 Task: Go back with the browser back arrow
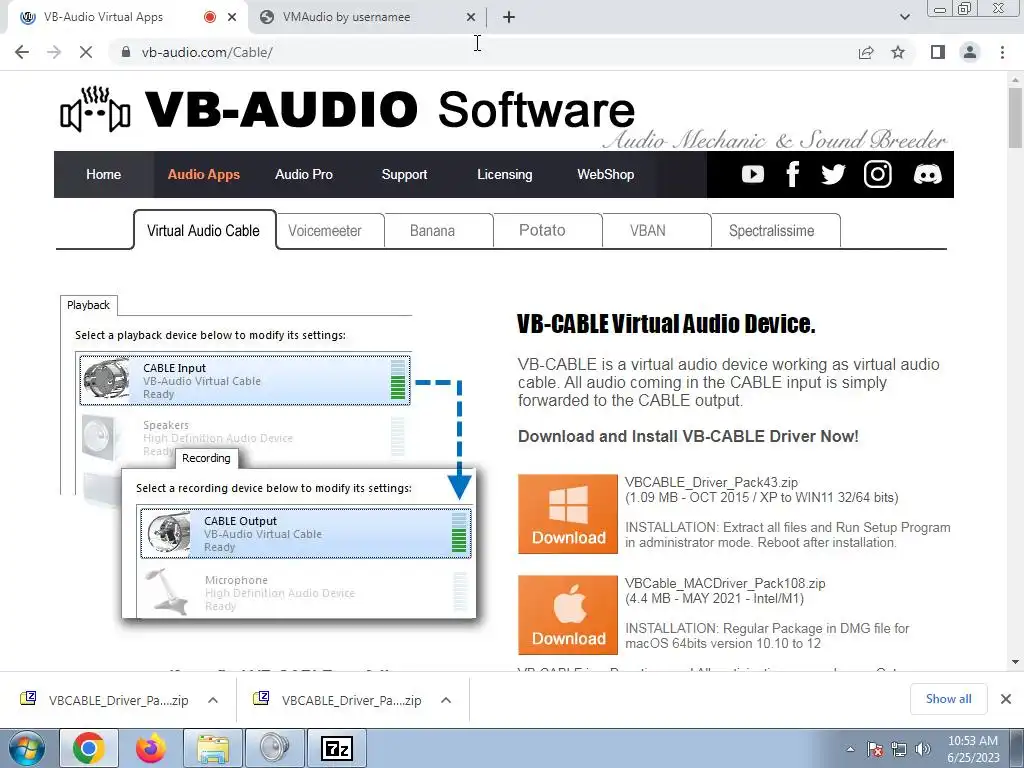pos(22,52)
